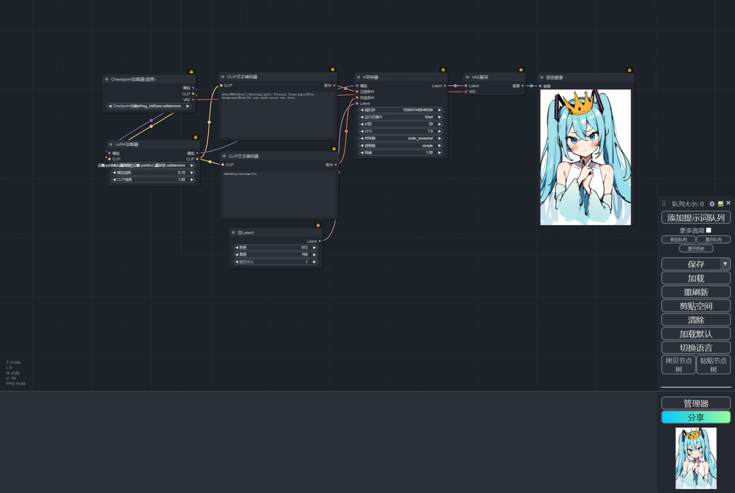Click orange badge above upper CLIP text encoder
Image resolution: width=735 pixels, height=493 pixels.
pos(332,69)
